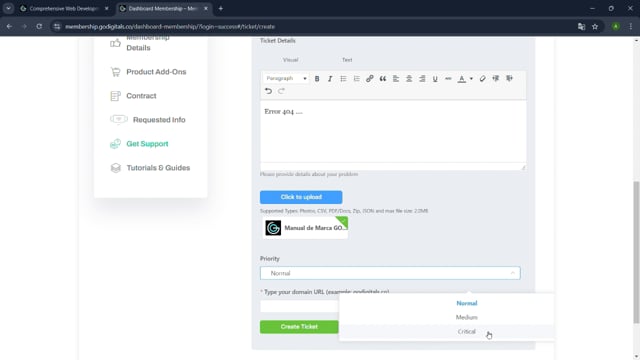640x360 pixels.
Task: Select Medium priority option
Action: (467, 317)
